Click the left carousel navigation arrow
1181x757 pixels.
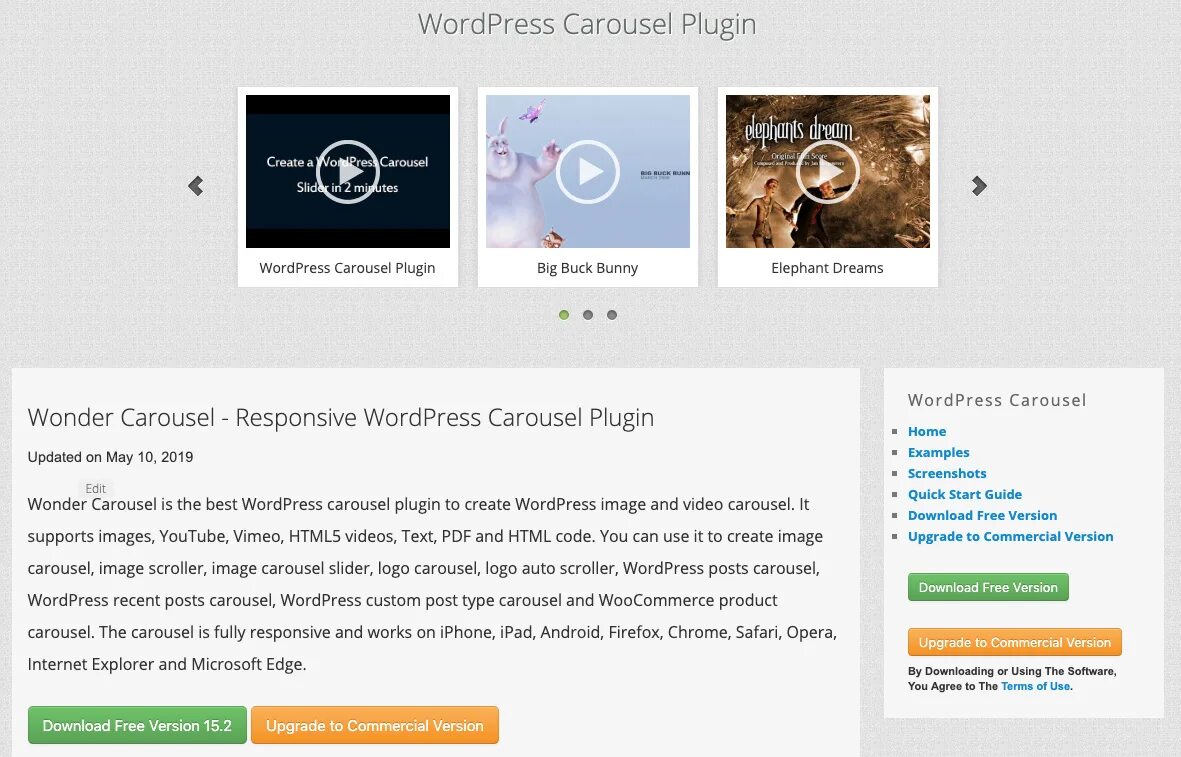point(195,185)
